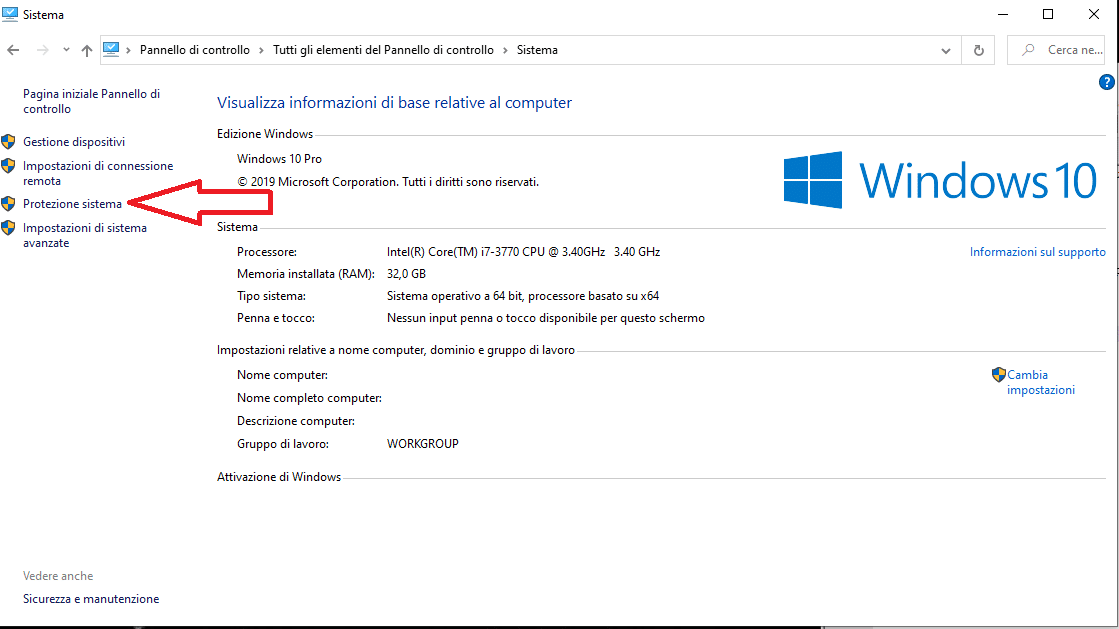This screenshot has height=629, width=1119.
Task: Close the Sistema window
Action: pos(1093,14)
